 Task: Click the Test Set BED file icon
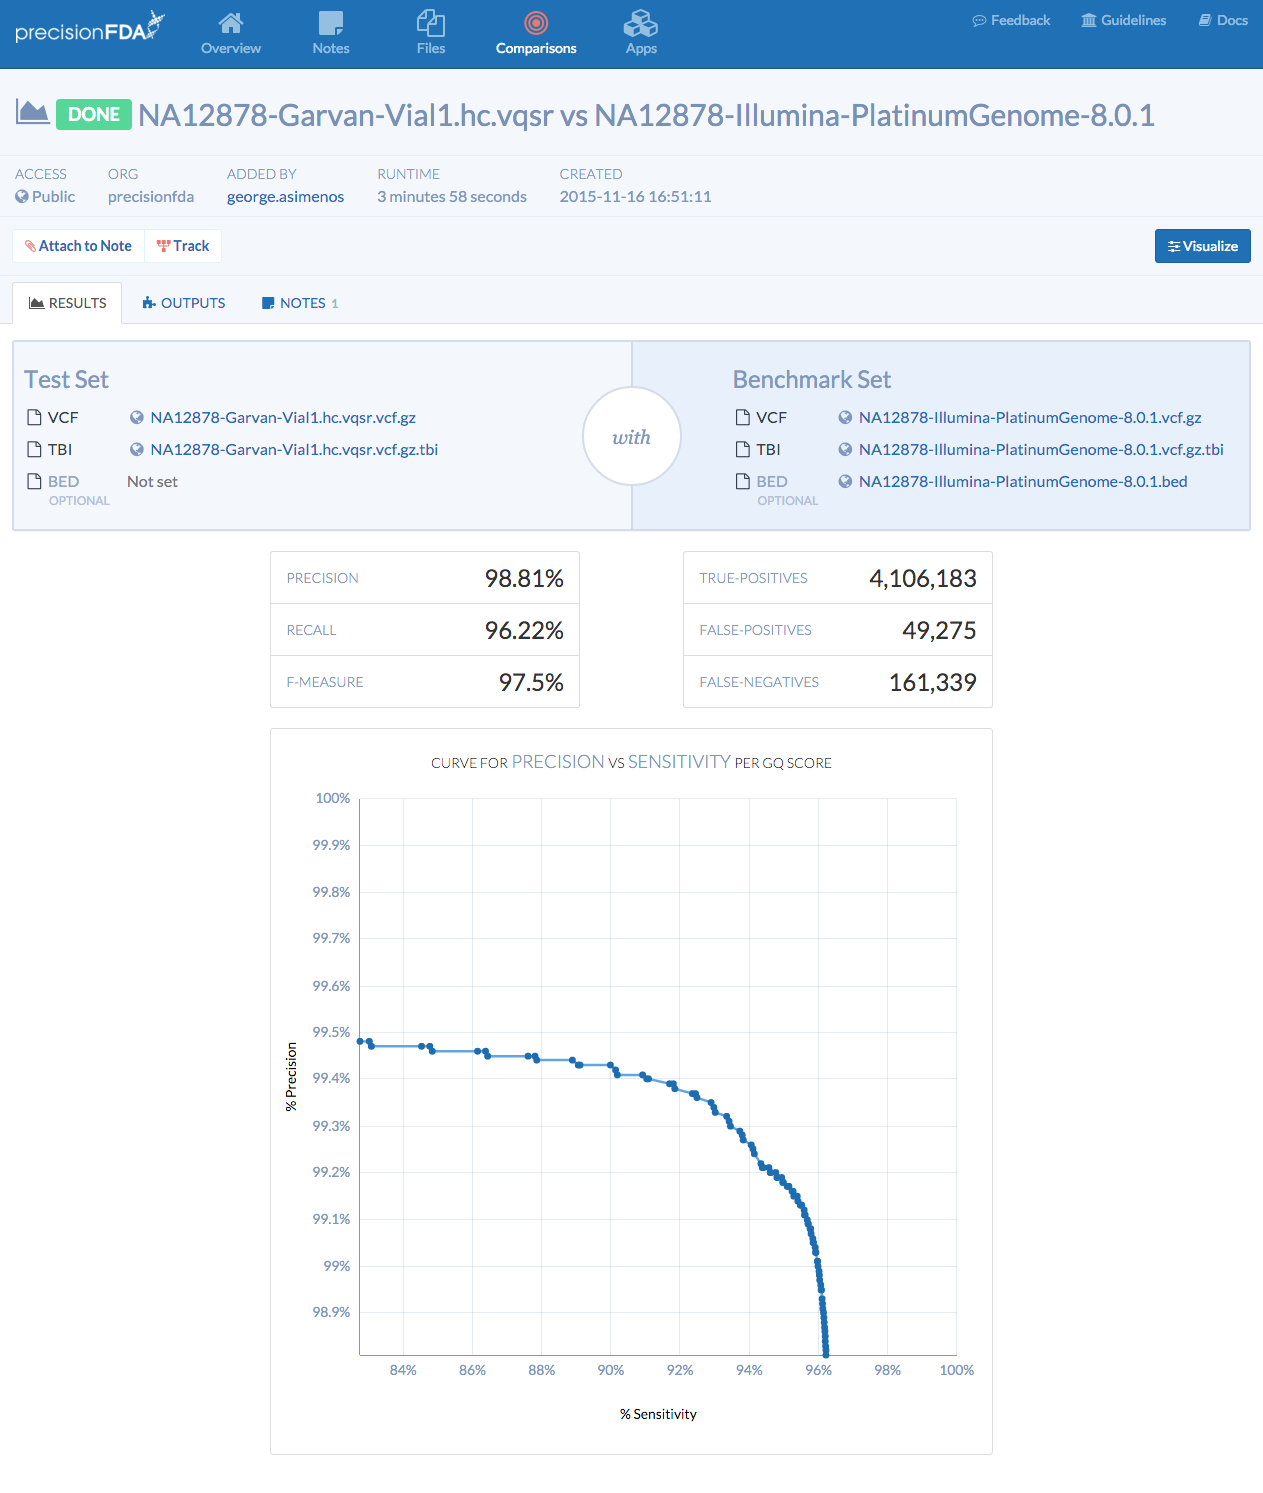click(x=34, y=482)
